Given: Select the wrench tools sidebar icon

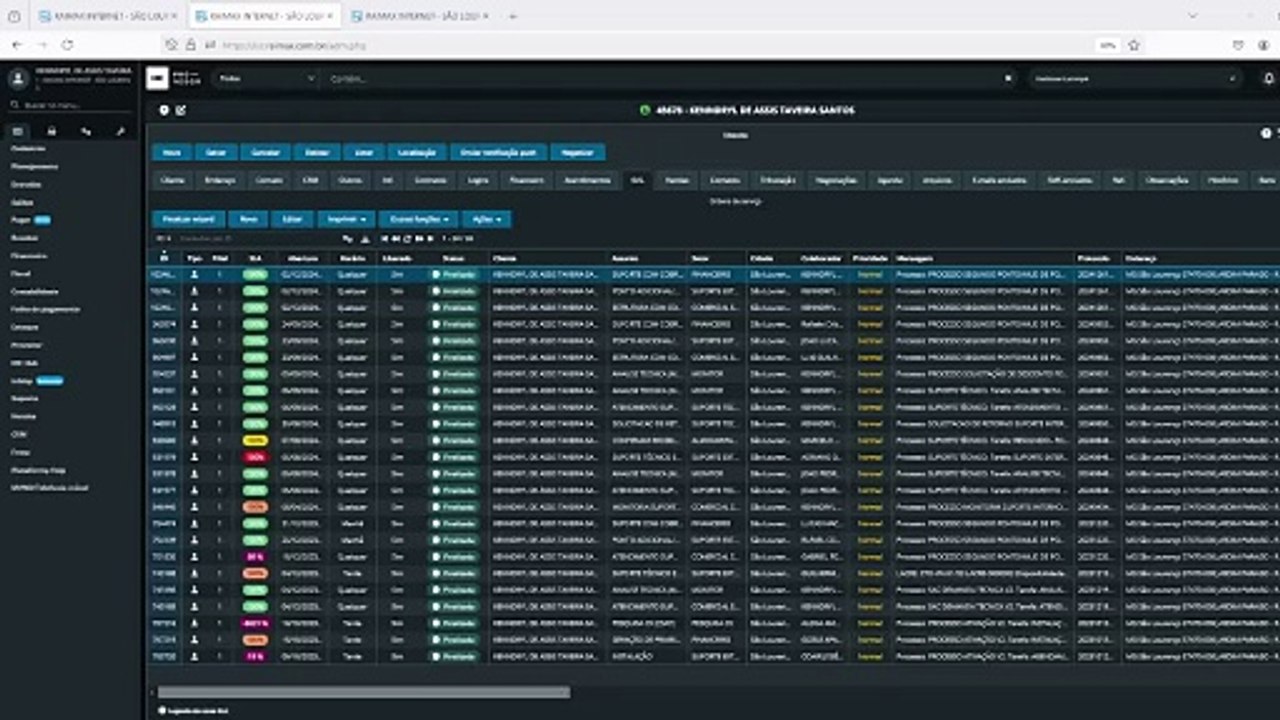Looking at the screenshot, I should pyautogui.click(x=121, y=131).
